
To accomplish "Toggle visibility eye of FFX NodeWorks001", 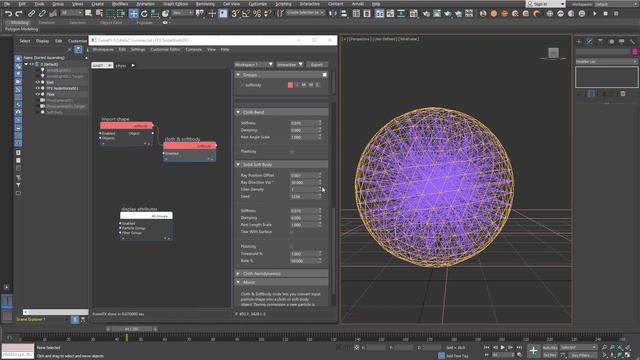I will click(x=37, y=88).
